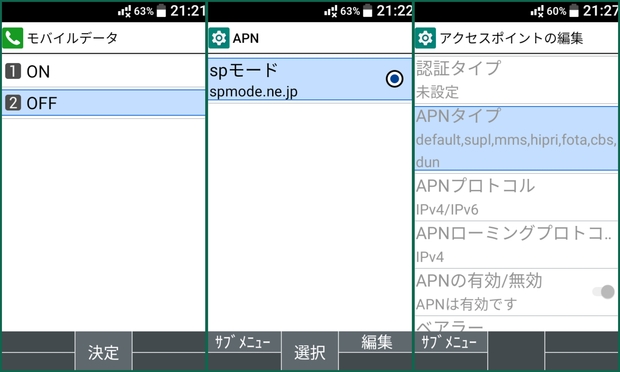Click the number 1 key icon beside ON
The height and width of the screenshot is (372, 620).
click(x=13, y=72)
